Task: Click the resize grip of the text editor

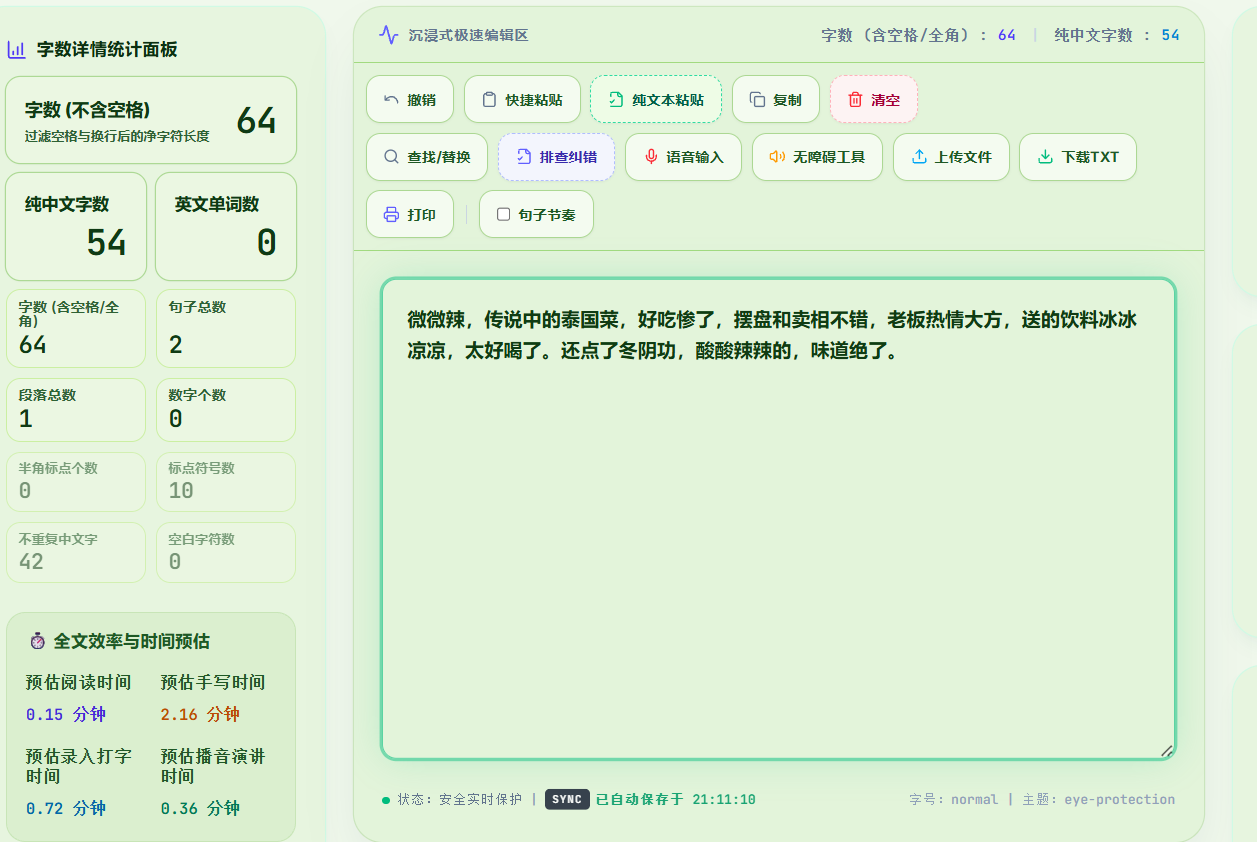Action: coord(1166,750)
